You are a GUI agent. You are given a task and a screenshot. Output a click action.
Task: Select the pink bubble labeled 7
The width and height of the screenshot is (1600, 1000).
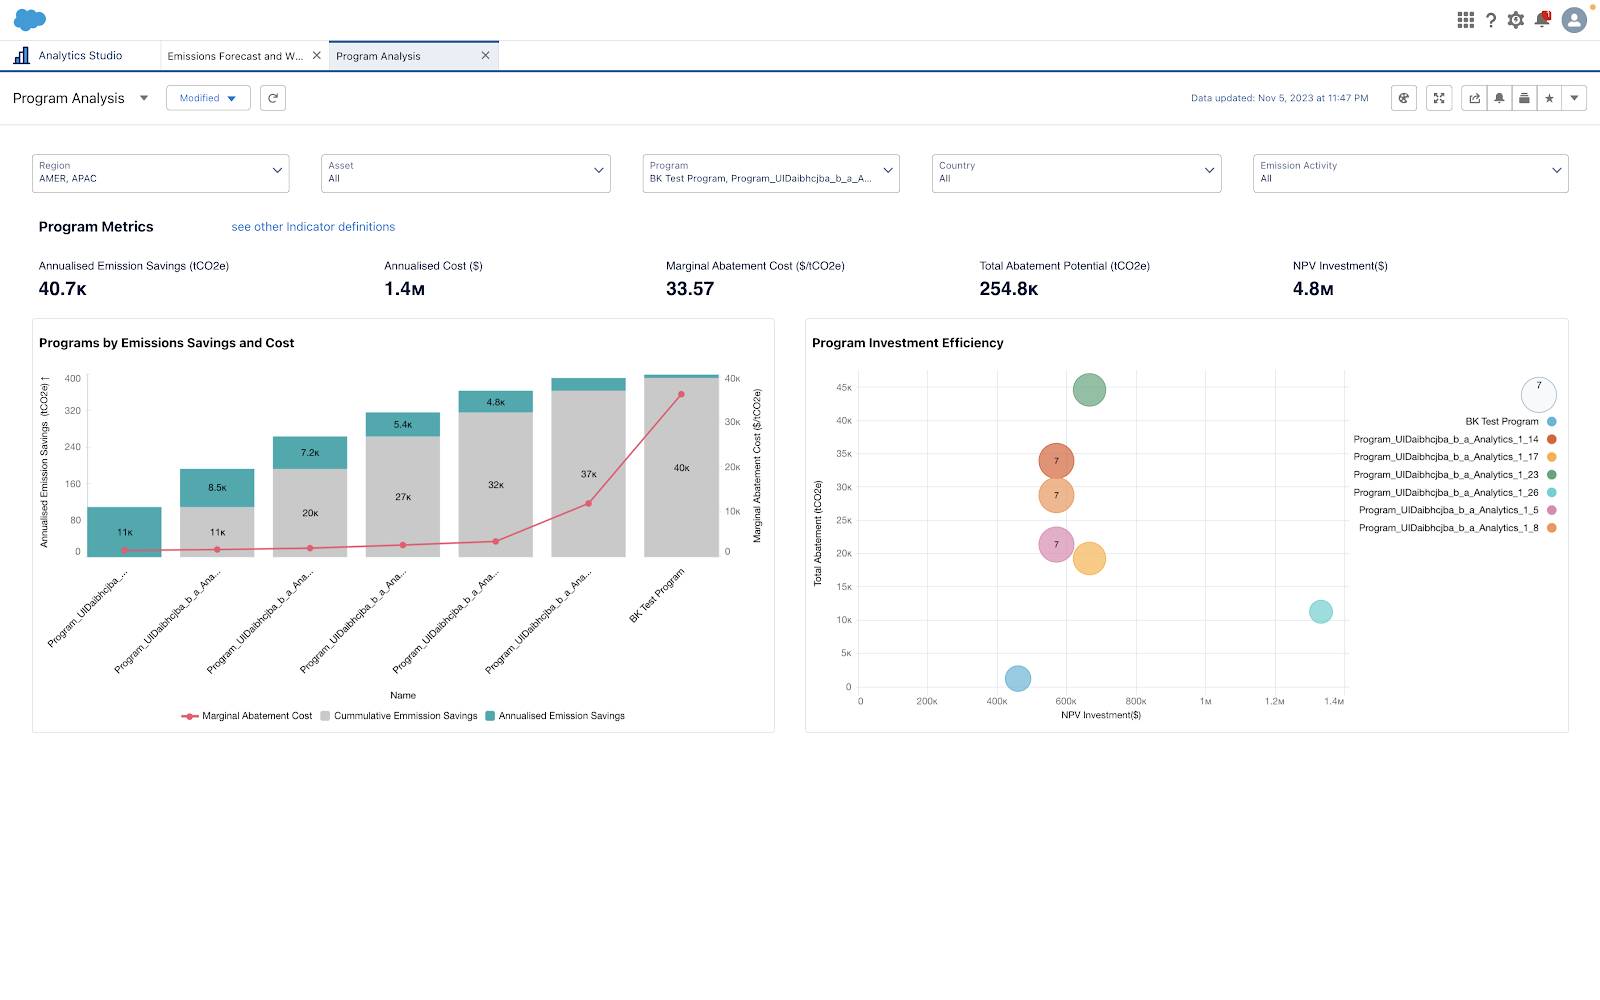click(1056, 545)
